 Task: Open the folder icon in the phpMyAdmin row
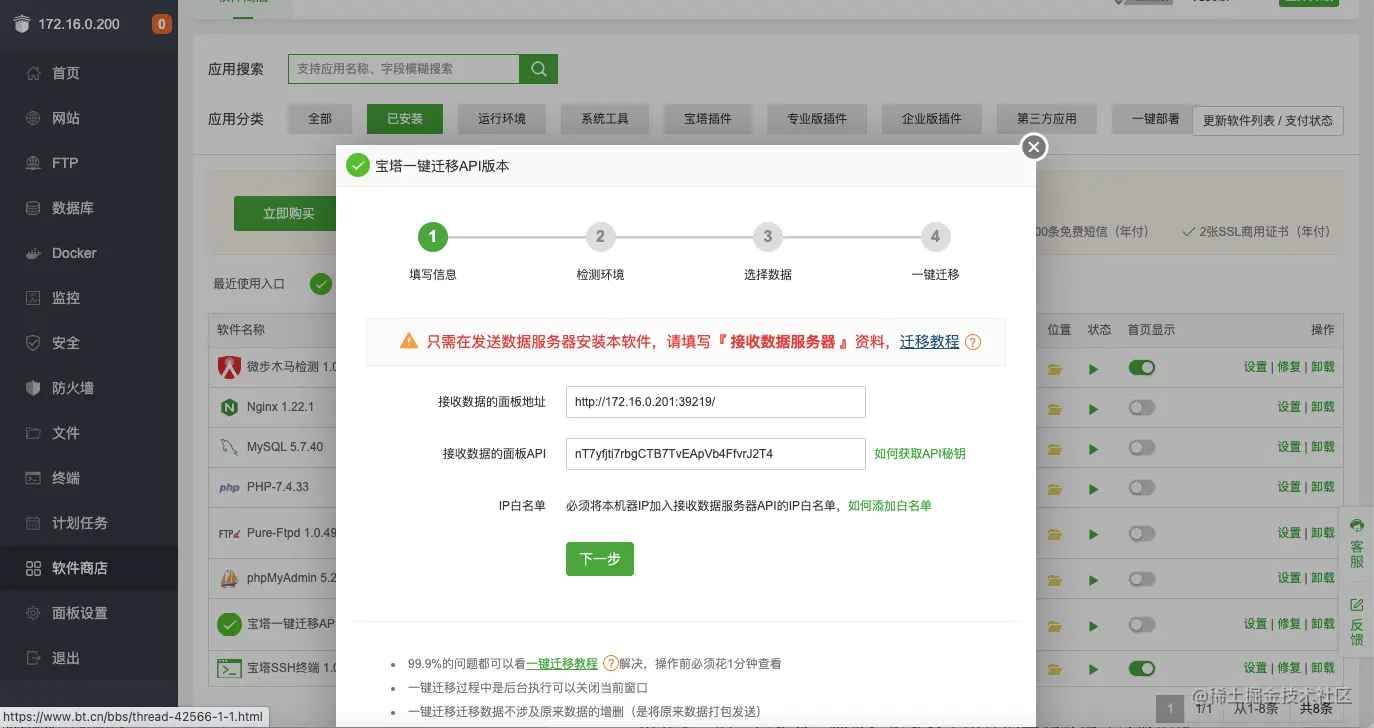[x=1054, y=579]
